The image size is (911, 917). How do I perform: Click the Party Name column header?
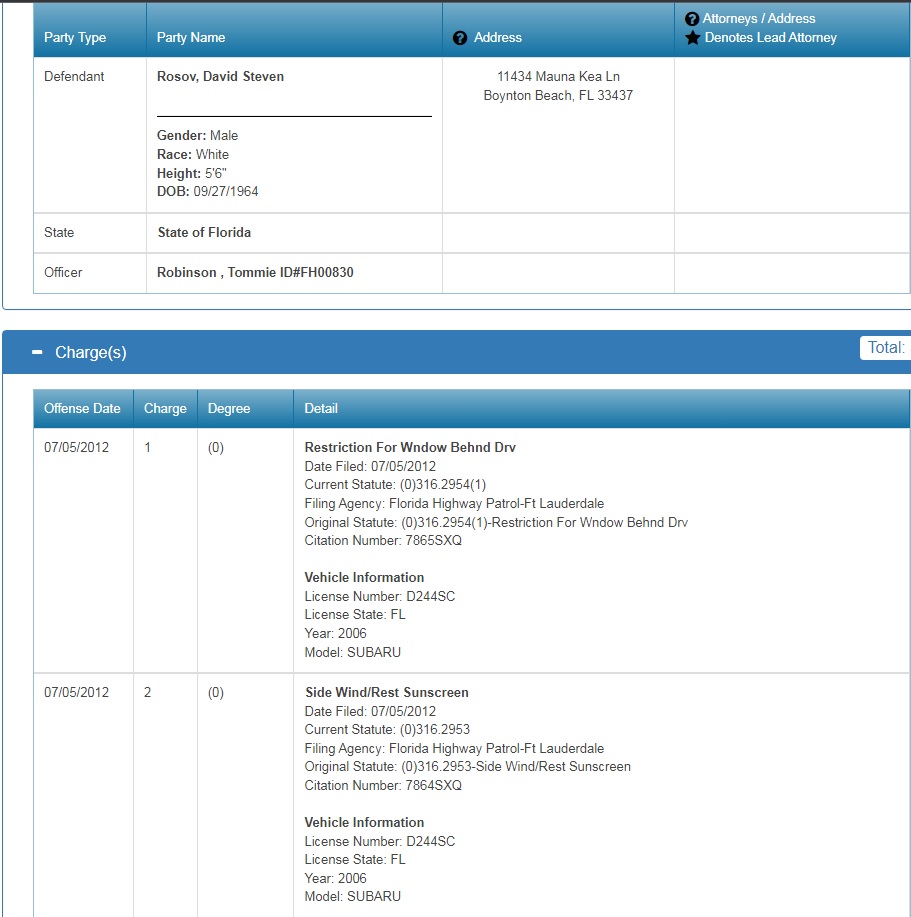pos(191,38)
